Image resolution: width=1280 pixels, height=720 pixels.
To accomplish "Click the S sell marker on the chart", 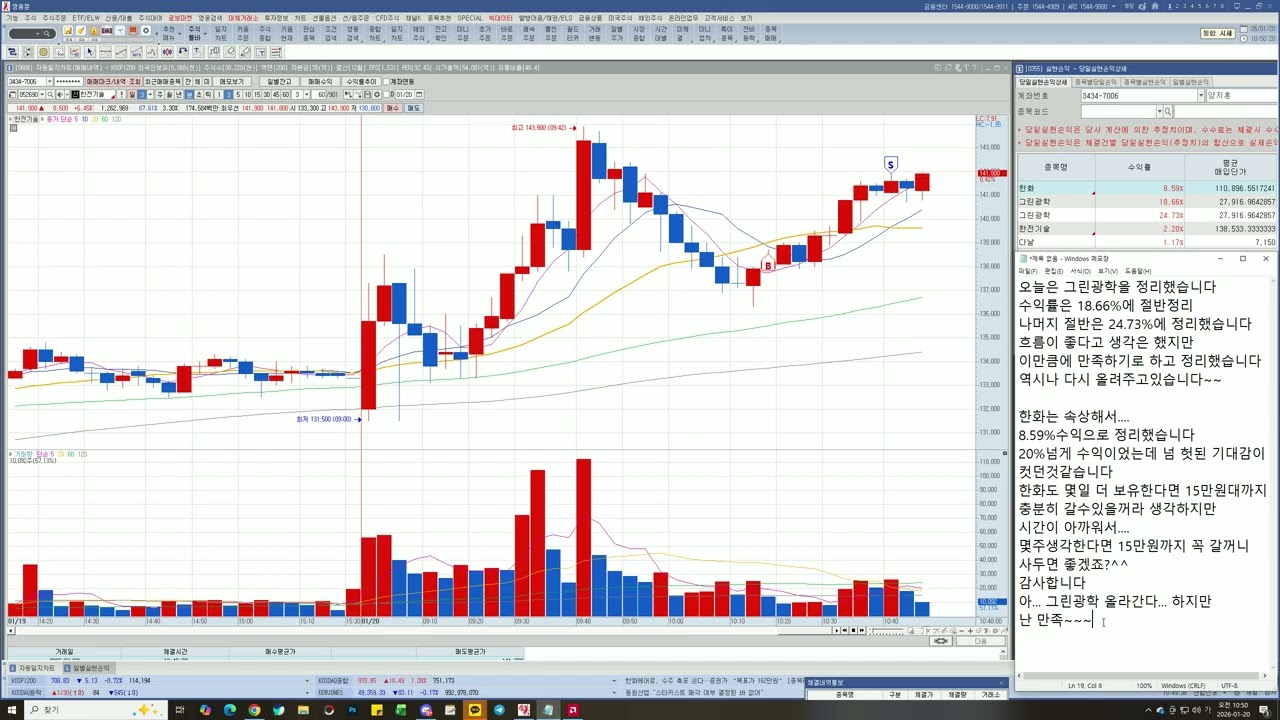I will point(890,164).
